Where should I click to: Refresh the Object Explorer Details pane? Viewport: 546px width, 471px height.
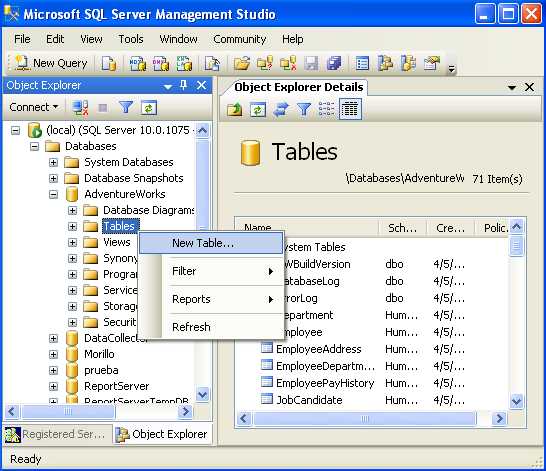tap(258, 109)
